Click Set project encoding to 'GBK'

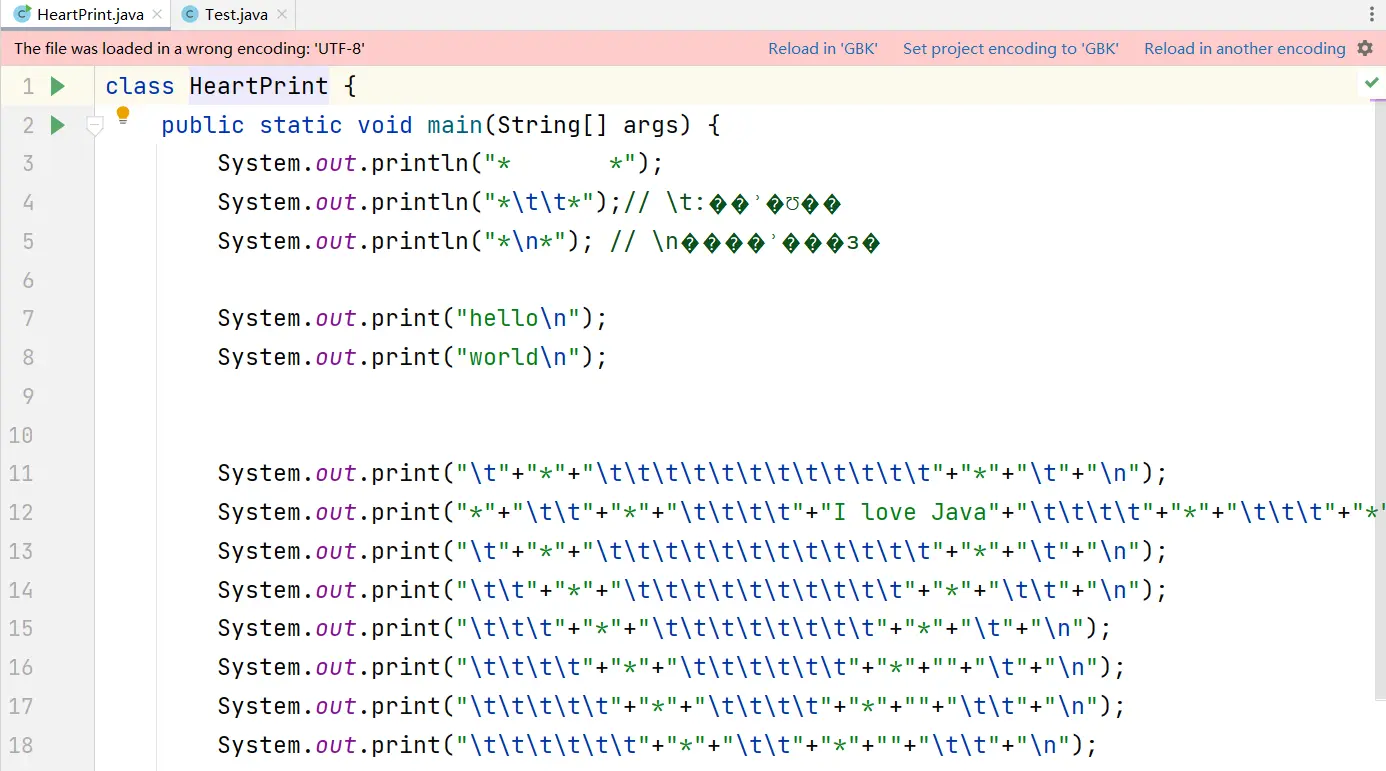click(x=1010, y=48)
